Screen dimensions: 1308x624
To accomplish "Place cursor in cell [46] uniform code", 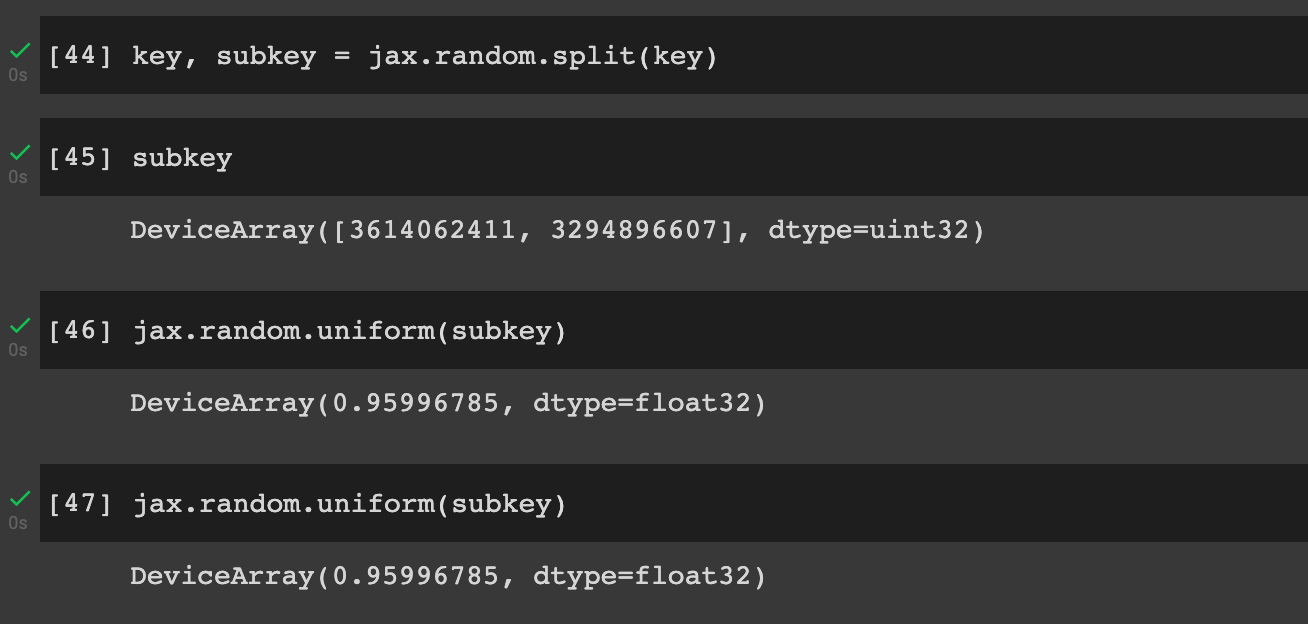I will (x=674, y=331).
